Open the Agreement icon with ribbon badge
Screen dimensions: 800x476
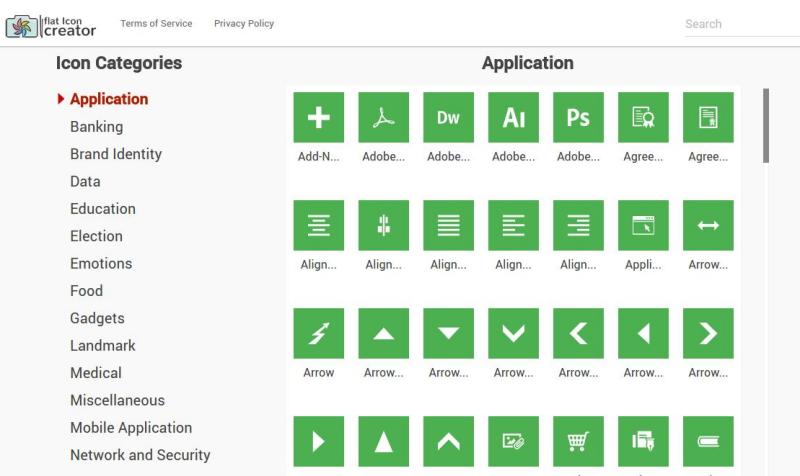pyautogui.click(x=643, y=117)
